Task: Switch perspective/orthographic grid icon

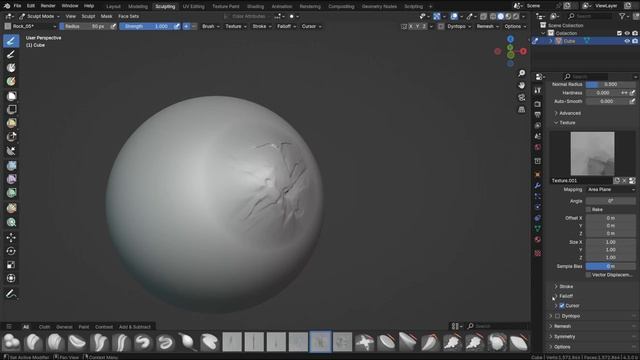Action: point(522,109)
